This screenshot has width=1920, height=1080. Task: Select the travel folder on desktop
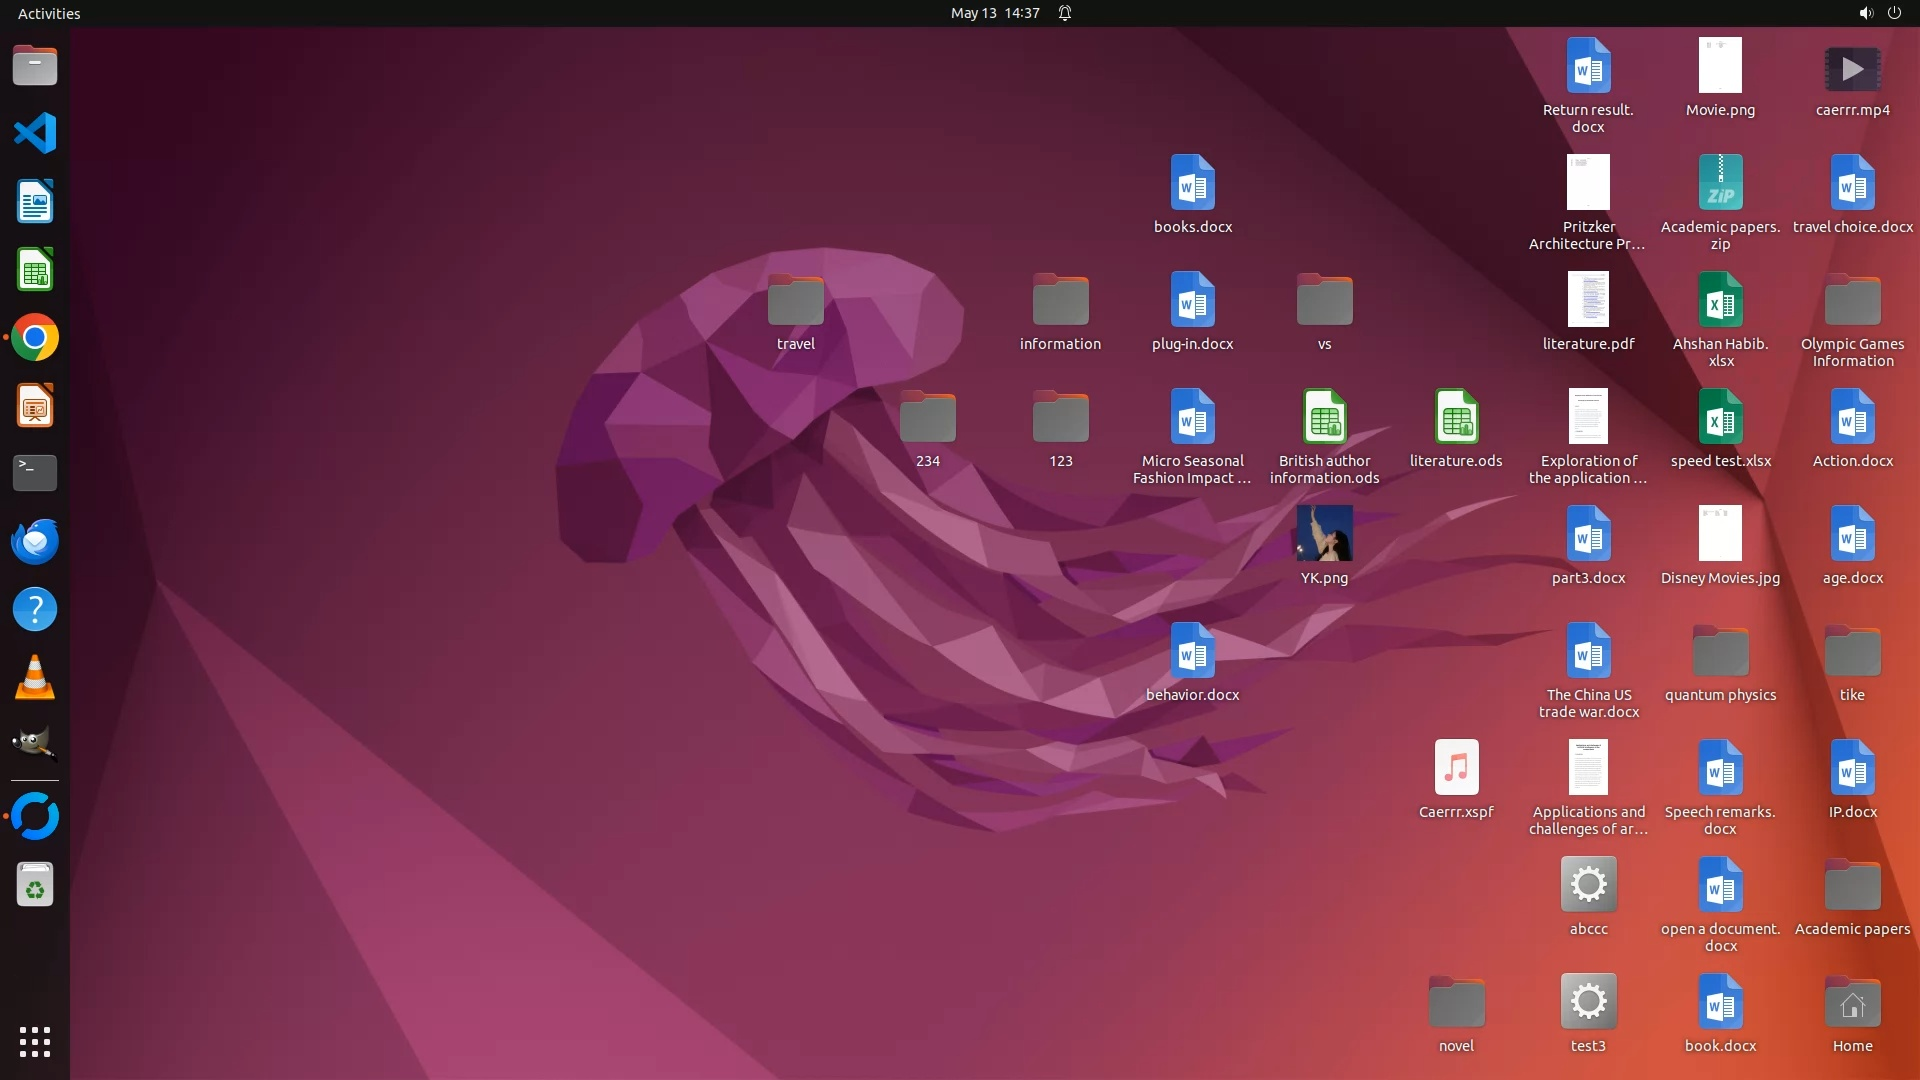795,301
